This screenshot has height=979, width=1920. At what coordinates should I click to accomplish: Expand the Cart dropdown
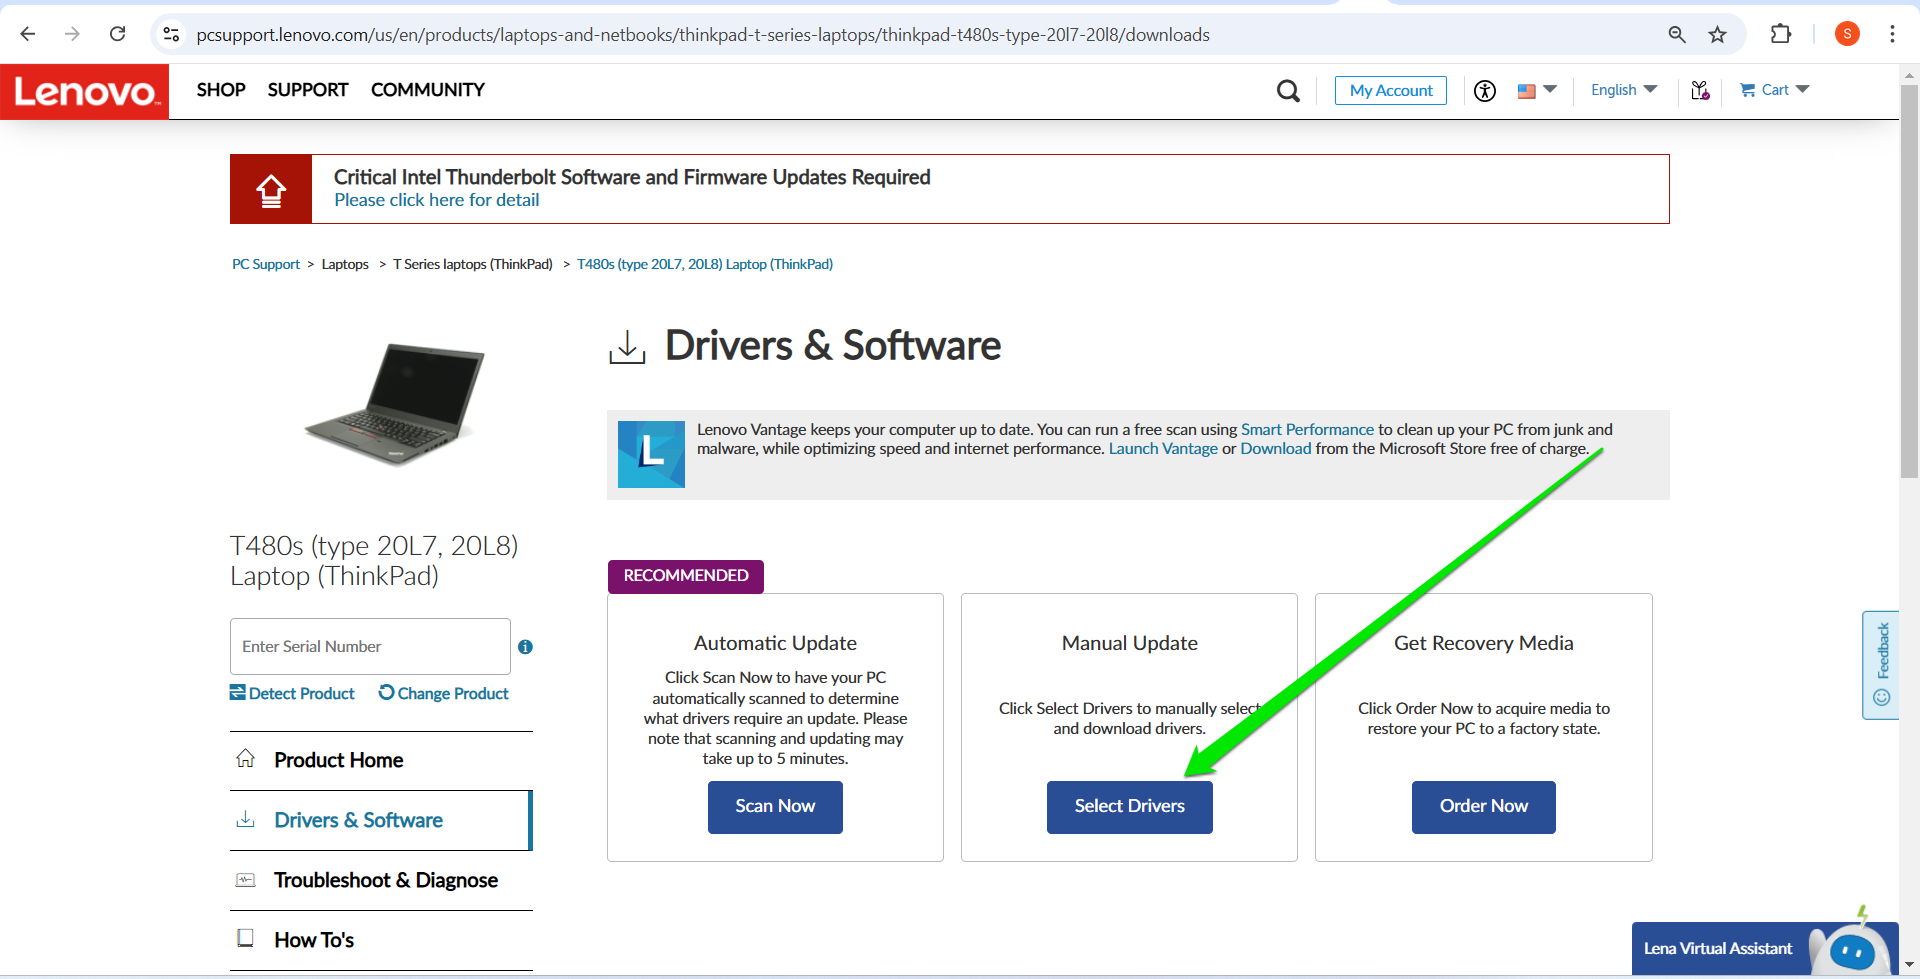[1775, 90]
